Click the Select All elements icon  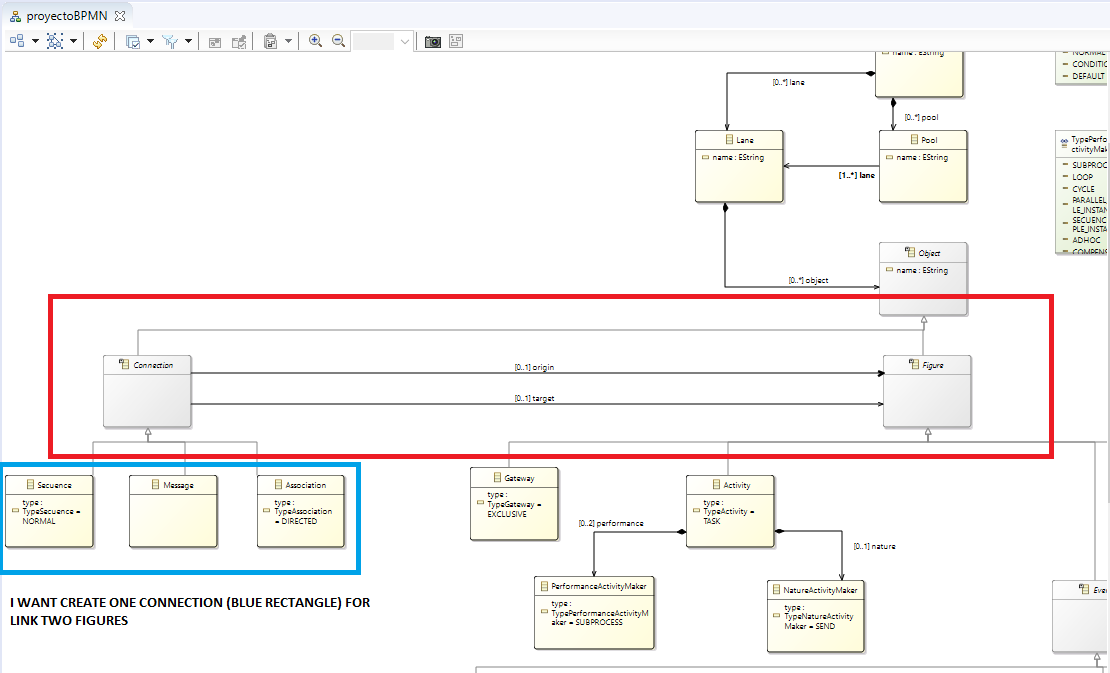point(55,42)
